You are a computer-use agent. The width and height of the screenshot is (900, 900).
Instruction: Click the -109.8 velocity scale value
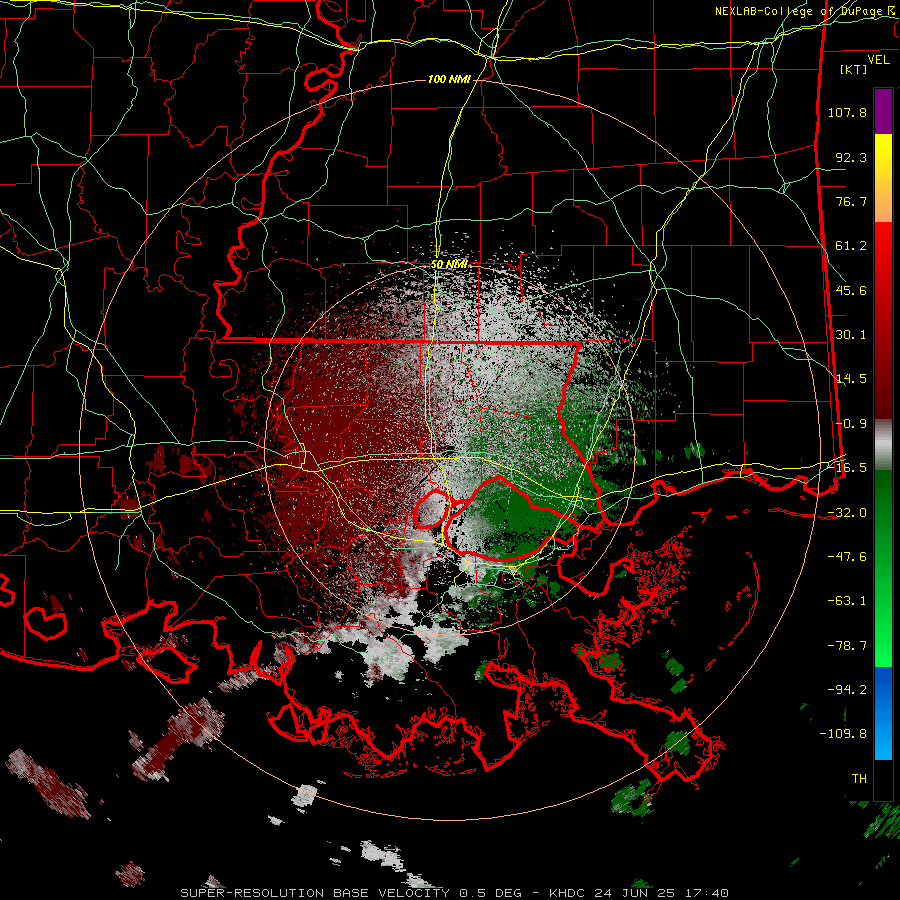pos(843,734)
